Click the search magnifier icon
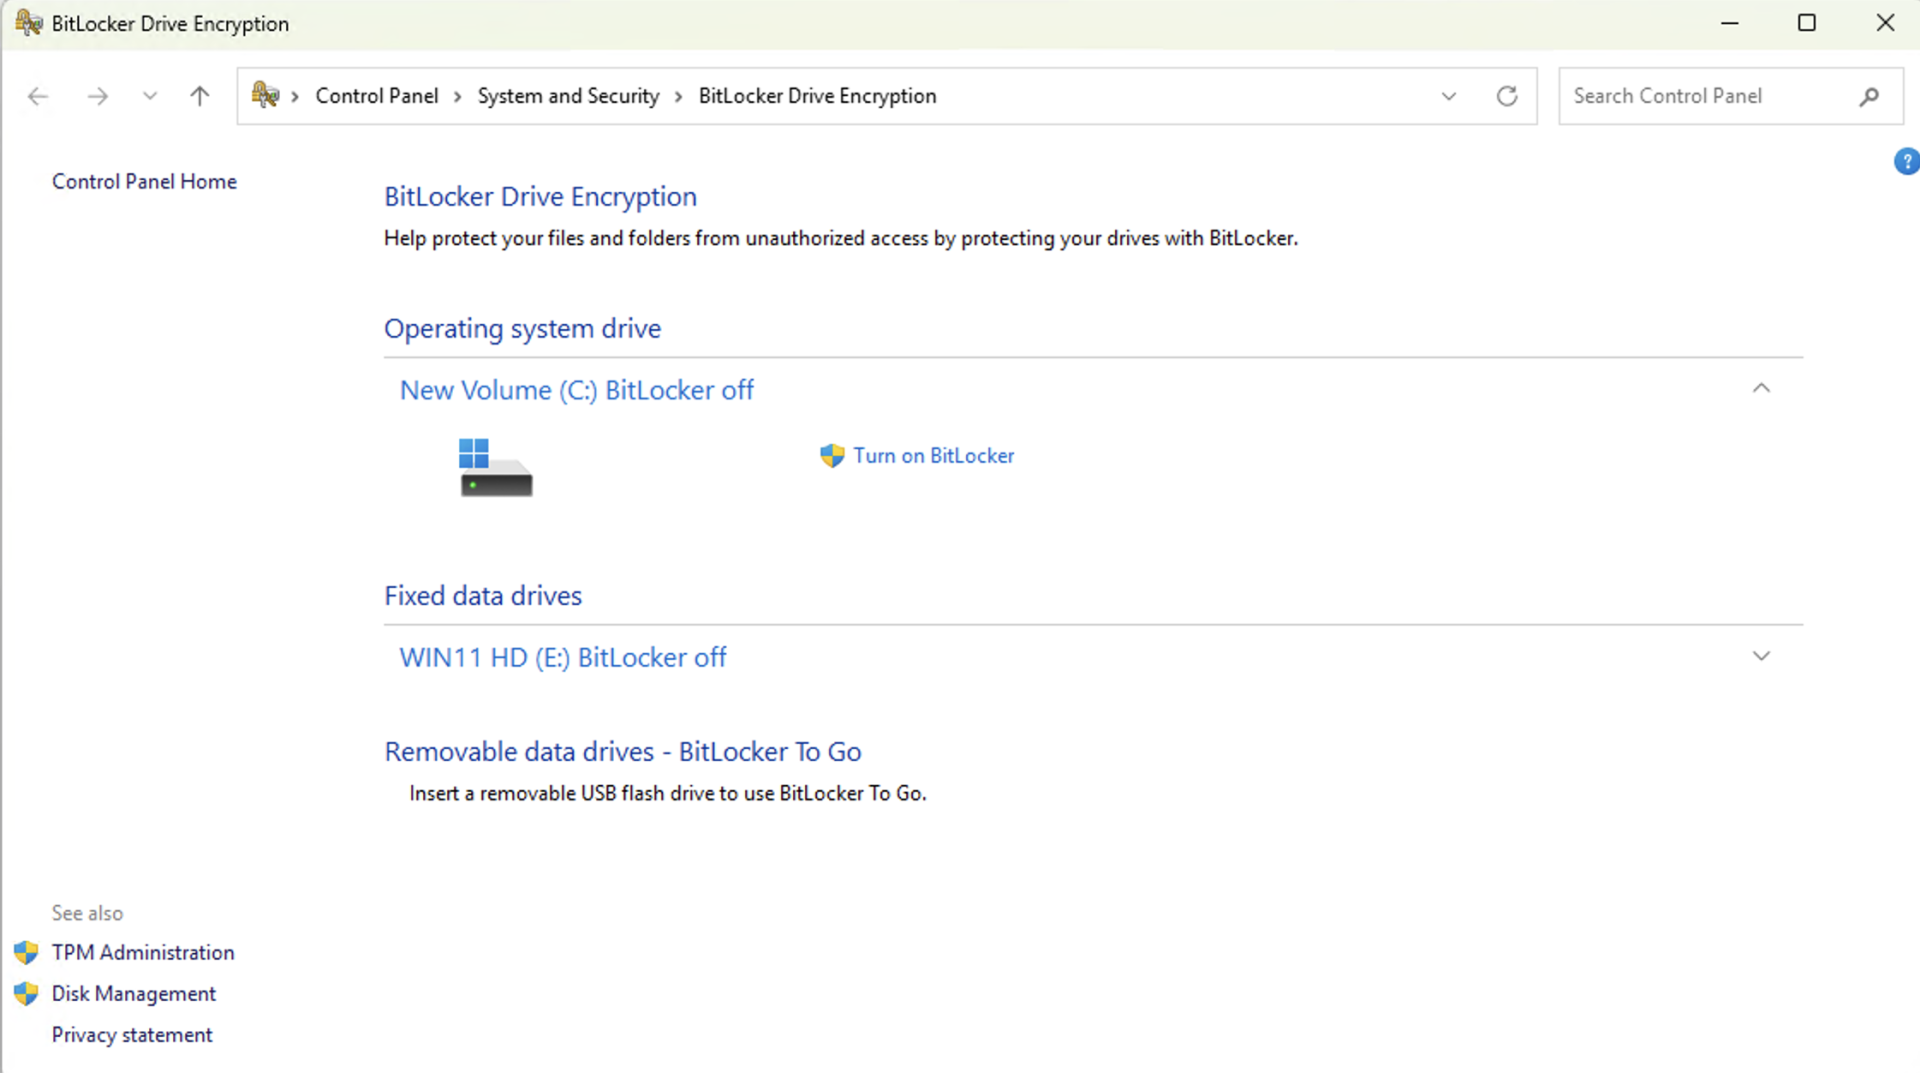Image resolution: width=1920 pixels, height=1073 pixels. coord(1868,96)
